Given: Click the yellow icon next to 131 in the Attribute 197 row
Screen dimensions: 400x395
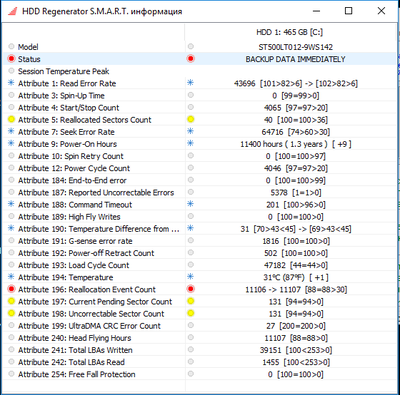Looking at the screenshot, I should point(191,301).
